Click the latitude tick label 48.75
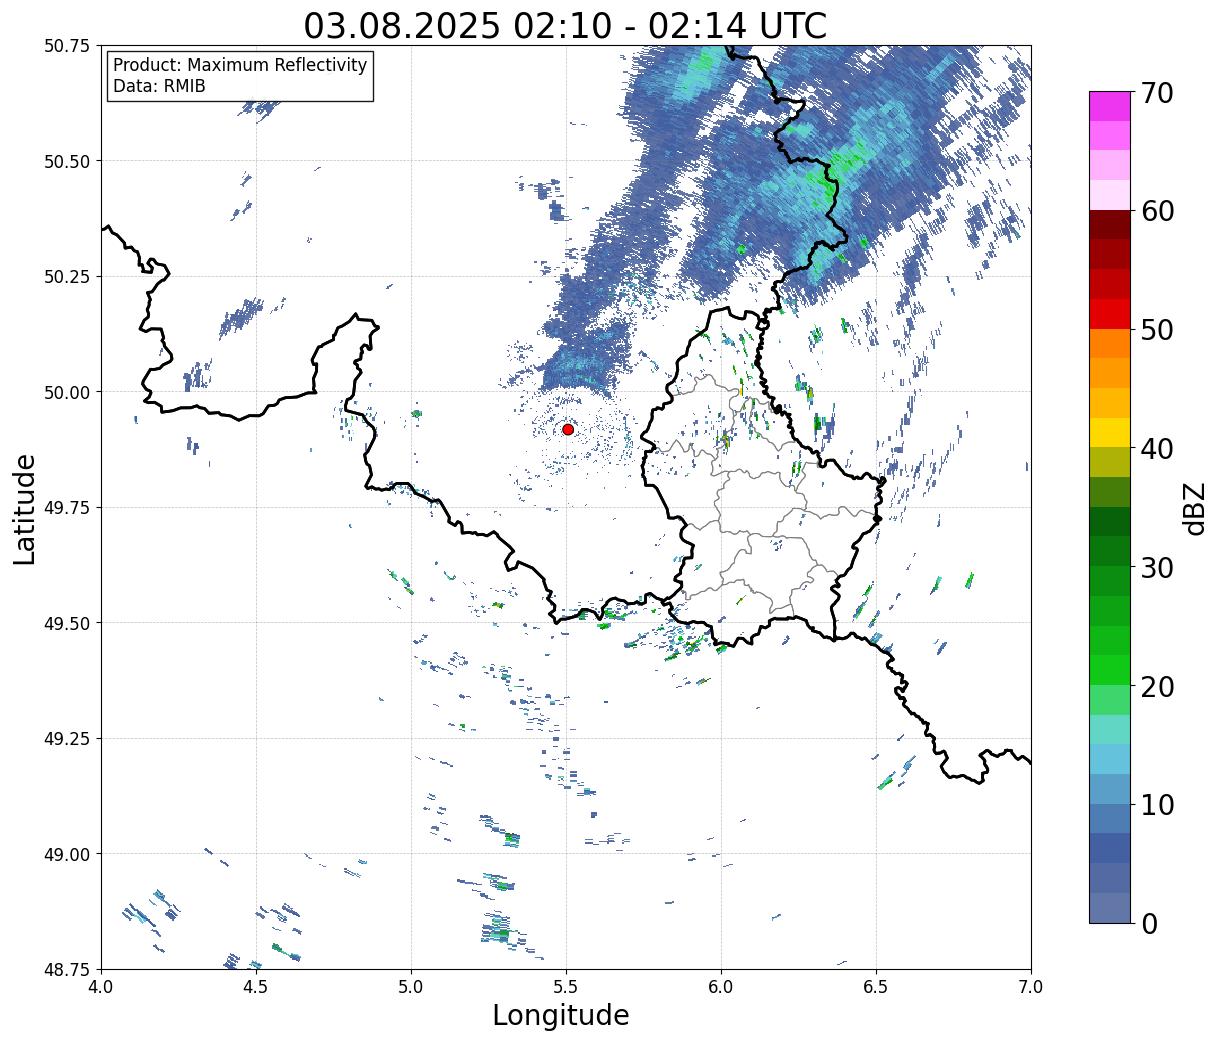This screenshot has width=1219, height=1040. [x=67, y=970]
